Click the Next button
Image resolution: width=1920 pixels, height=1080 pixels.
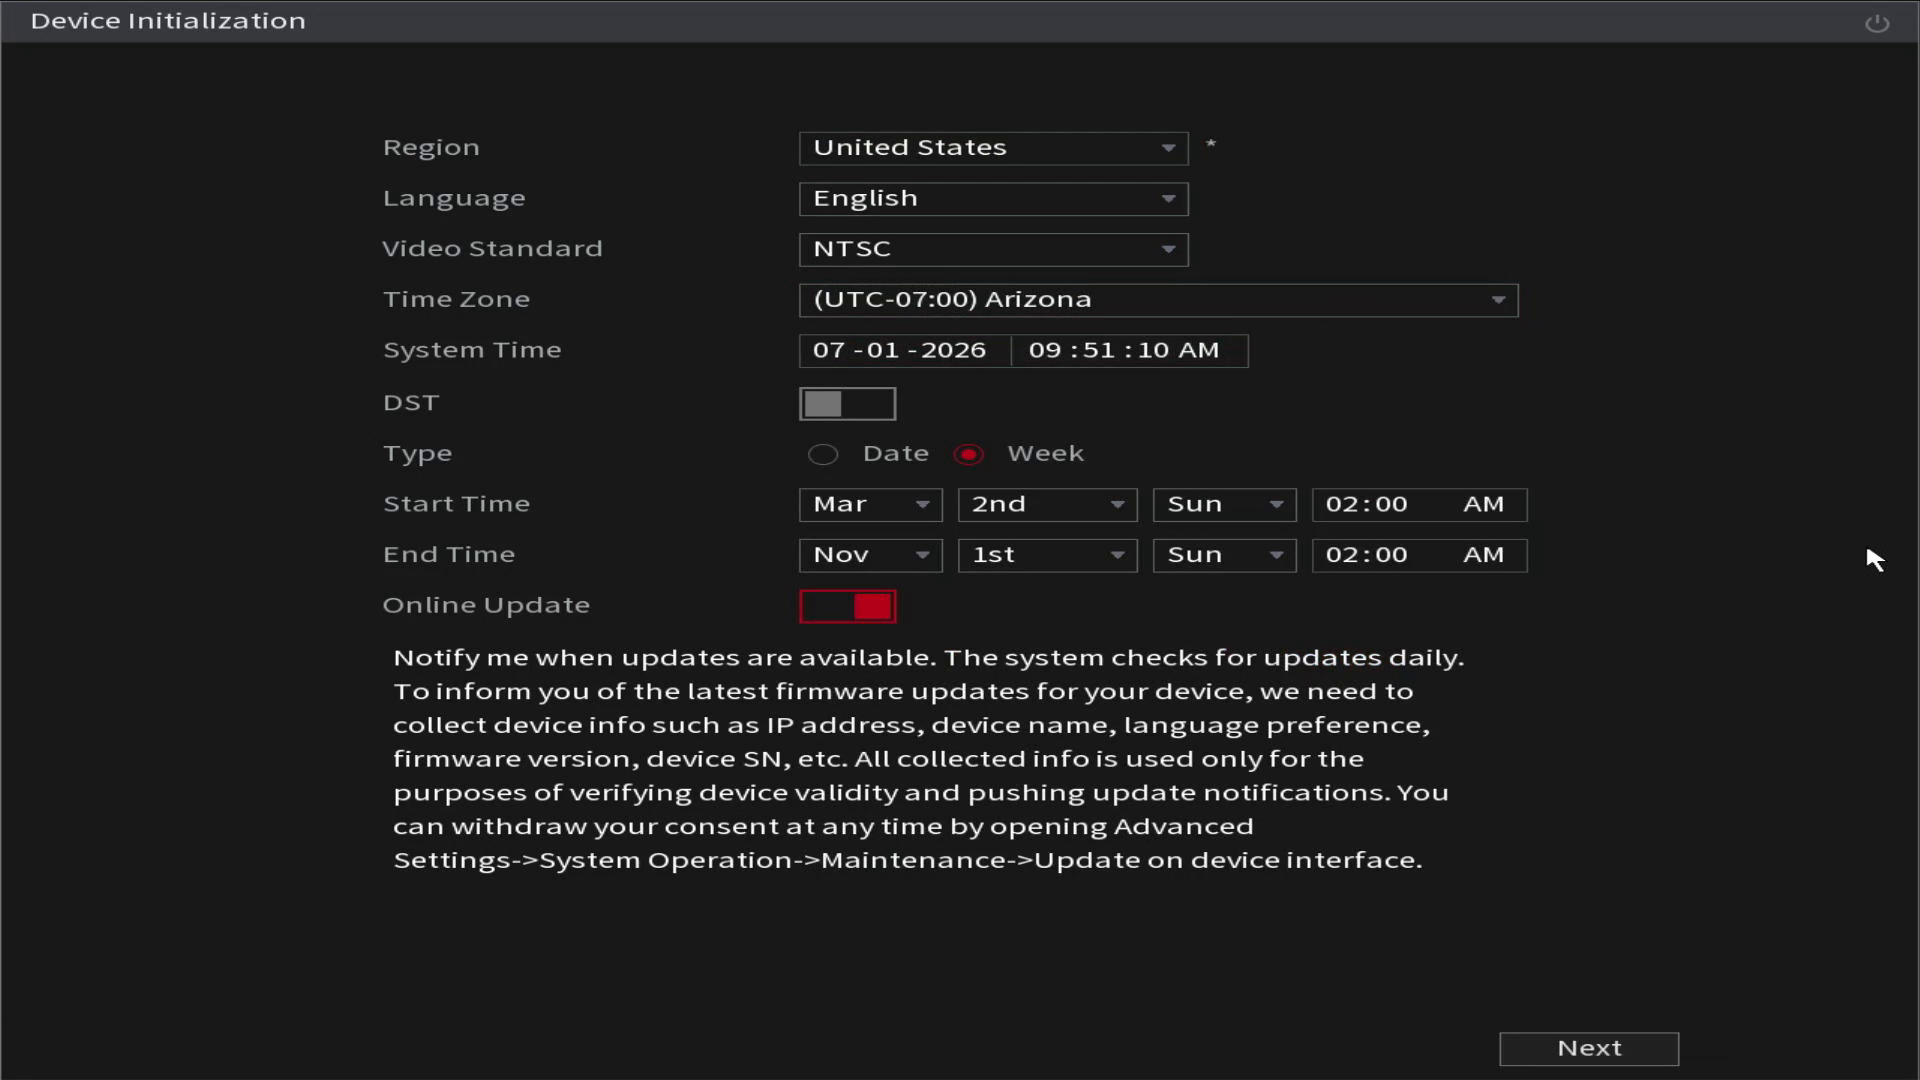1589,1049
